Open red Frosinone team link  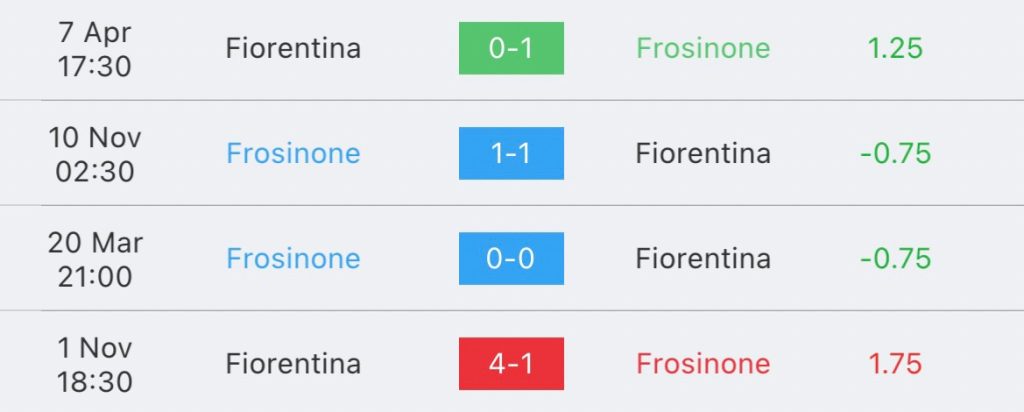703,363
